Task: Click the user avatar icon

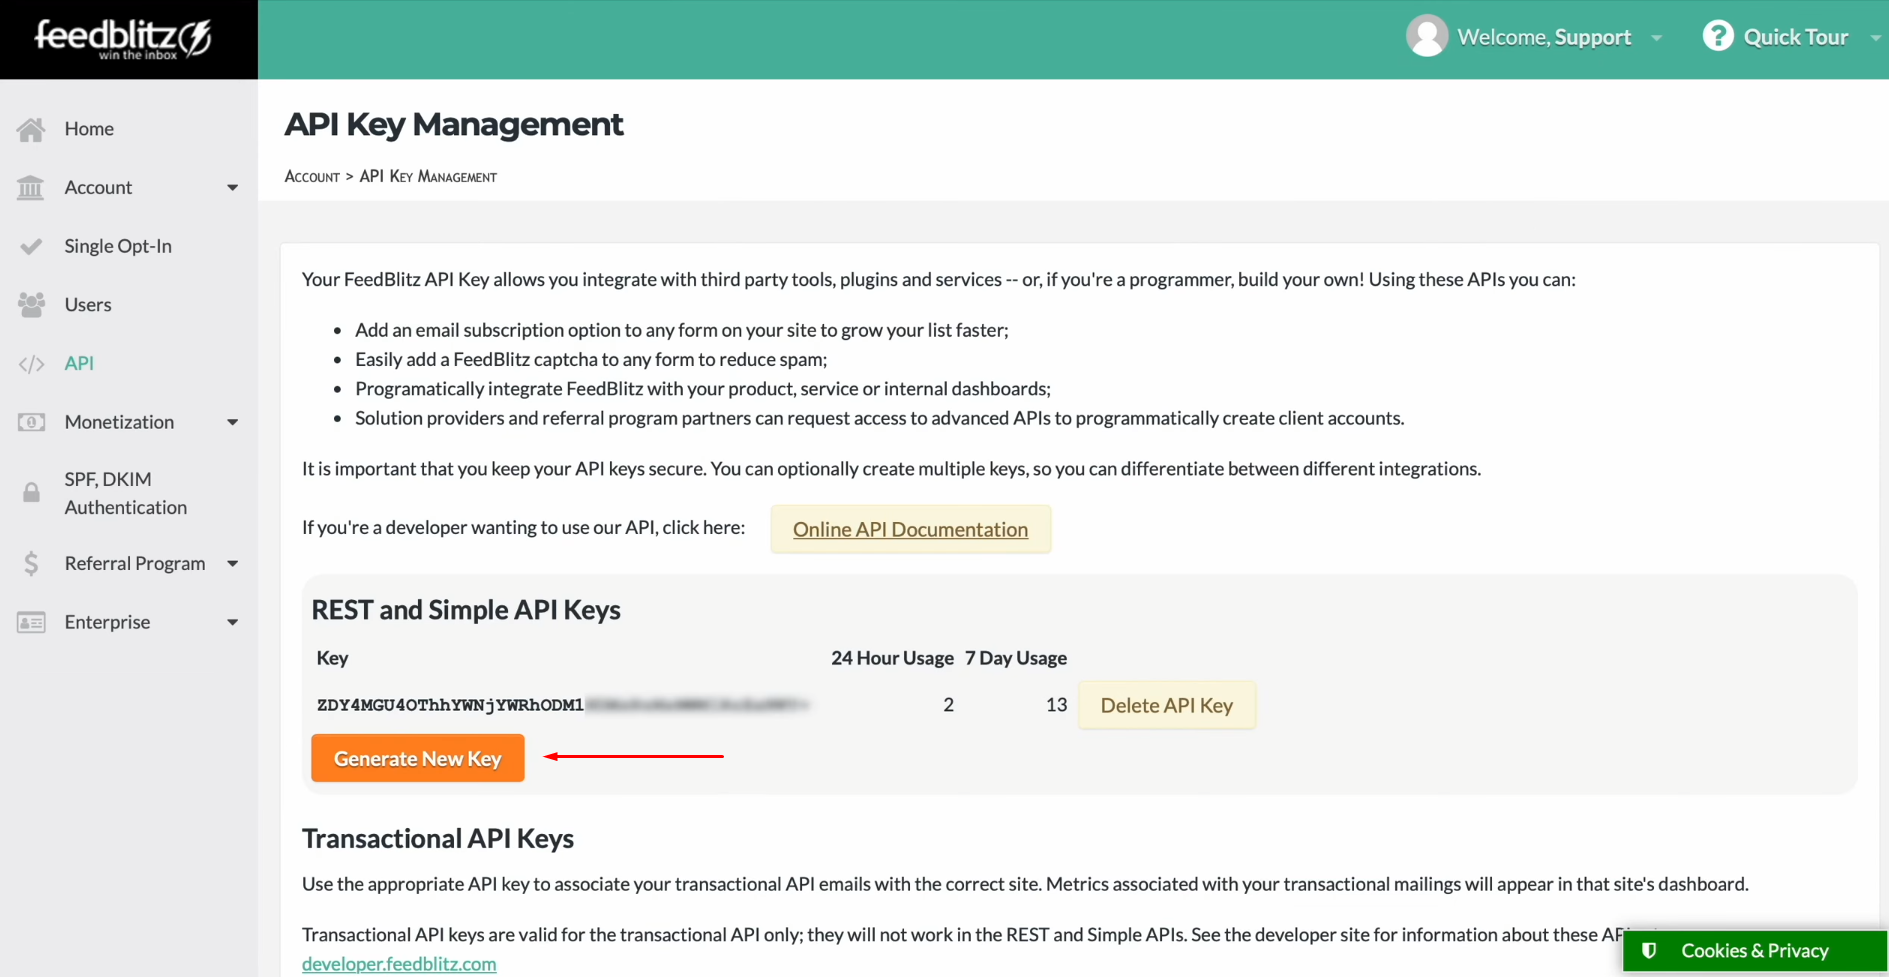Action: point(1427,37)
